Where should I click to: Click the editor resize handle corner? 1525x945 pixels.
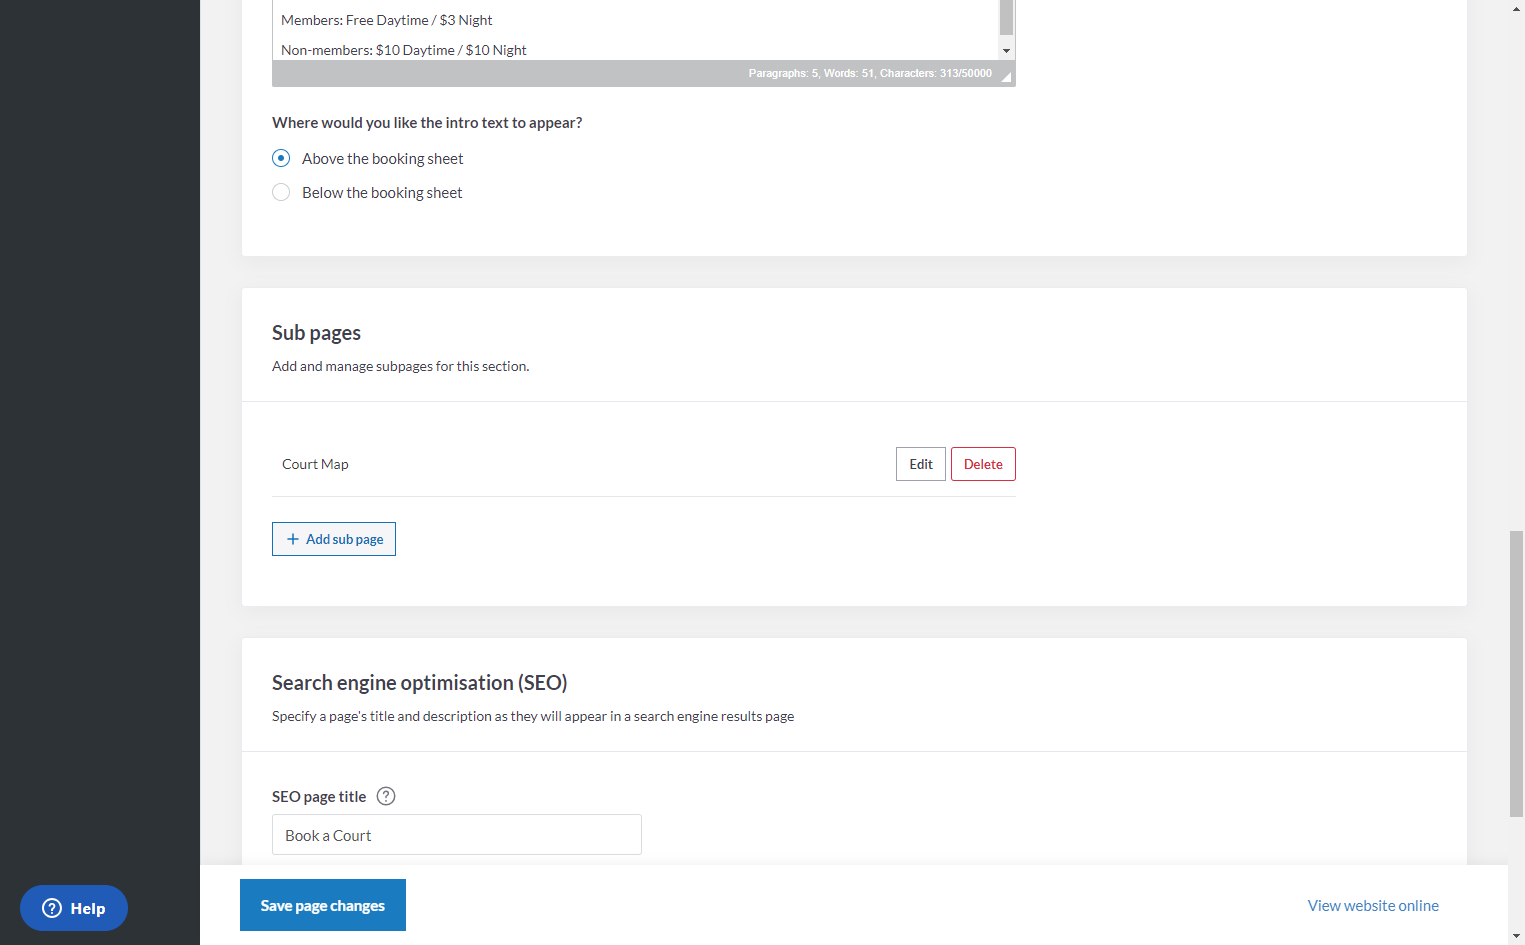1006,76
